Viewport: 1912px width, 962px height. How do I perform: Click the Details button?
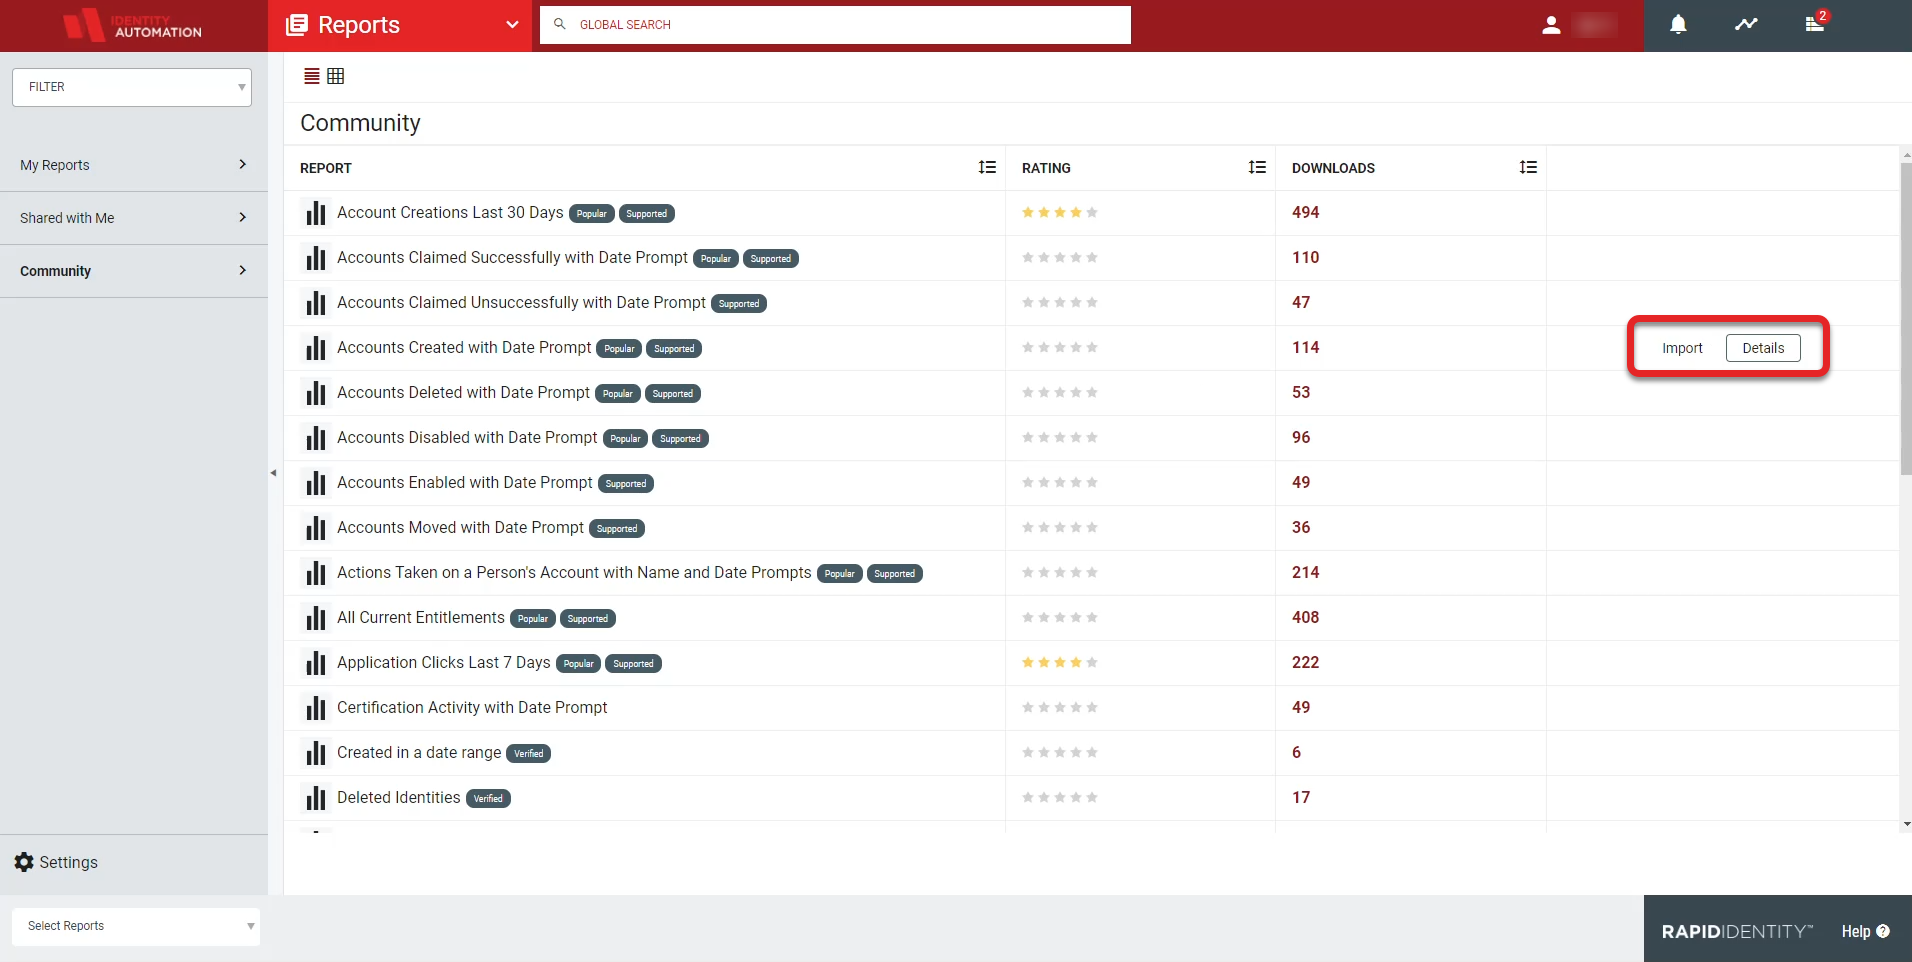(x=1763, y=348)
